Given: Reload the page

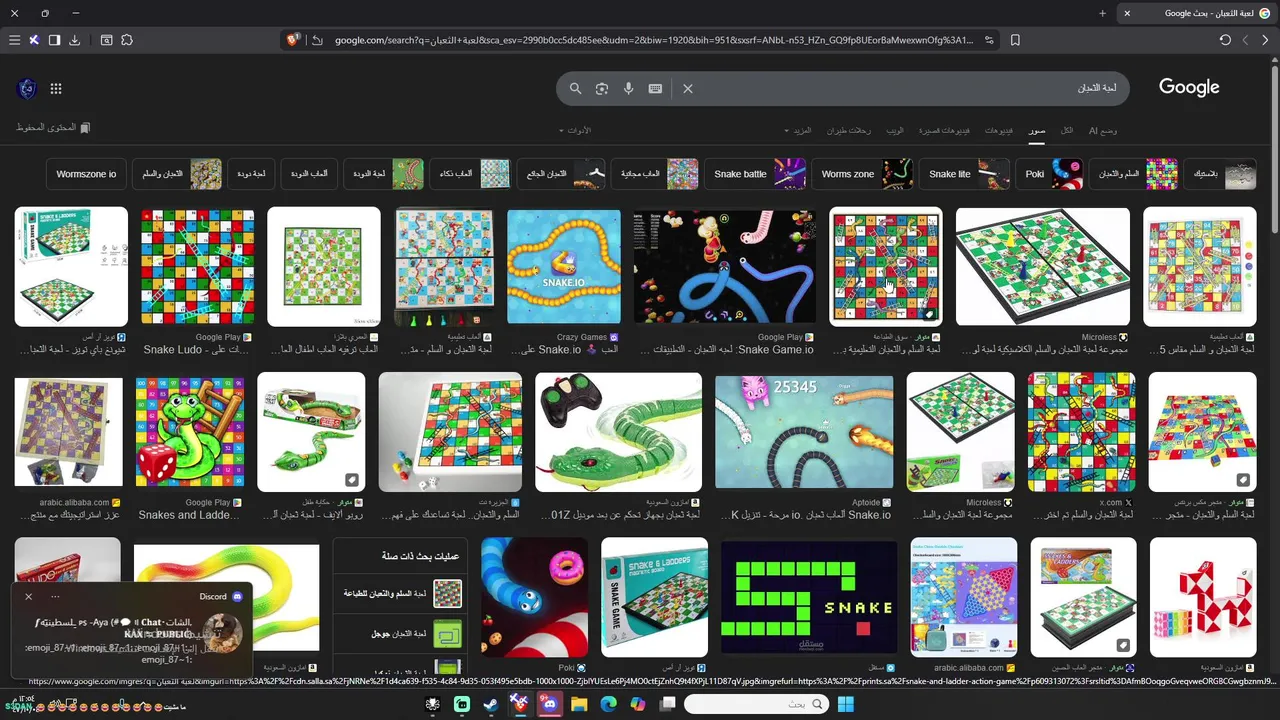Looking at the screenshot, I should pyautogui.click(x=1225, y=40).
